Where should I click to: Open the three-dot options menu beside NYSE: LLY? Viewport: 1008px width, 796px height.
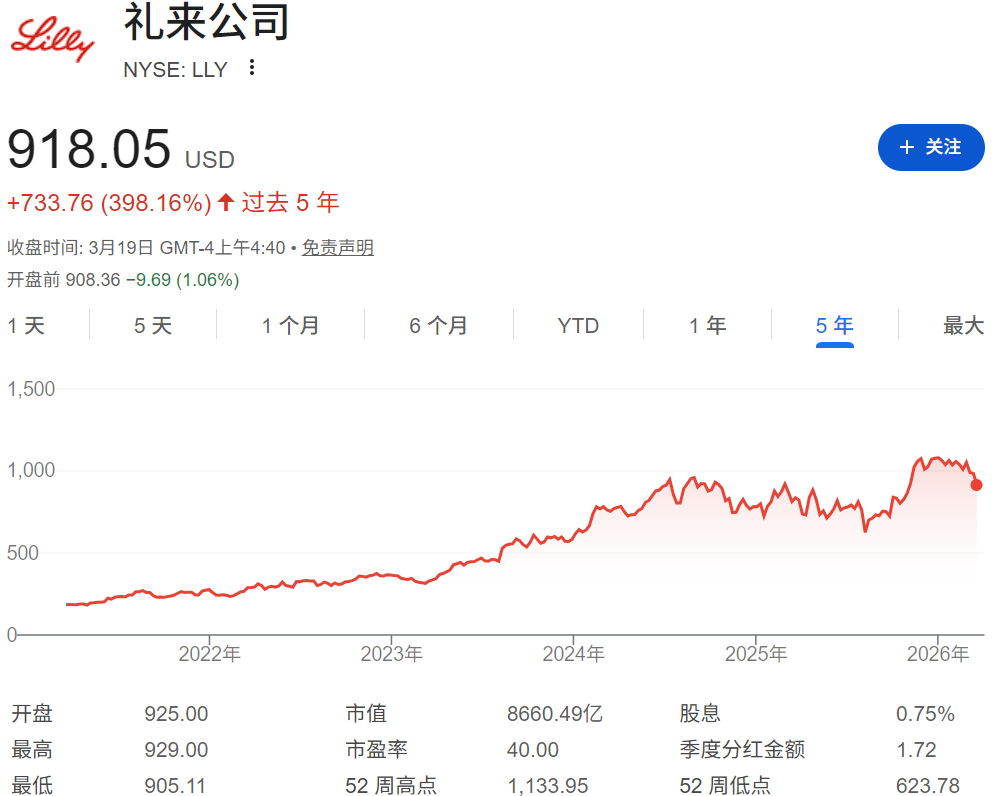coord(251,69)
